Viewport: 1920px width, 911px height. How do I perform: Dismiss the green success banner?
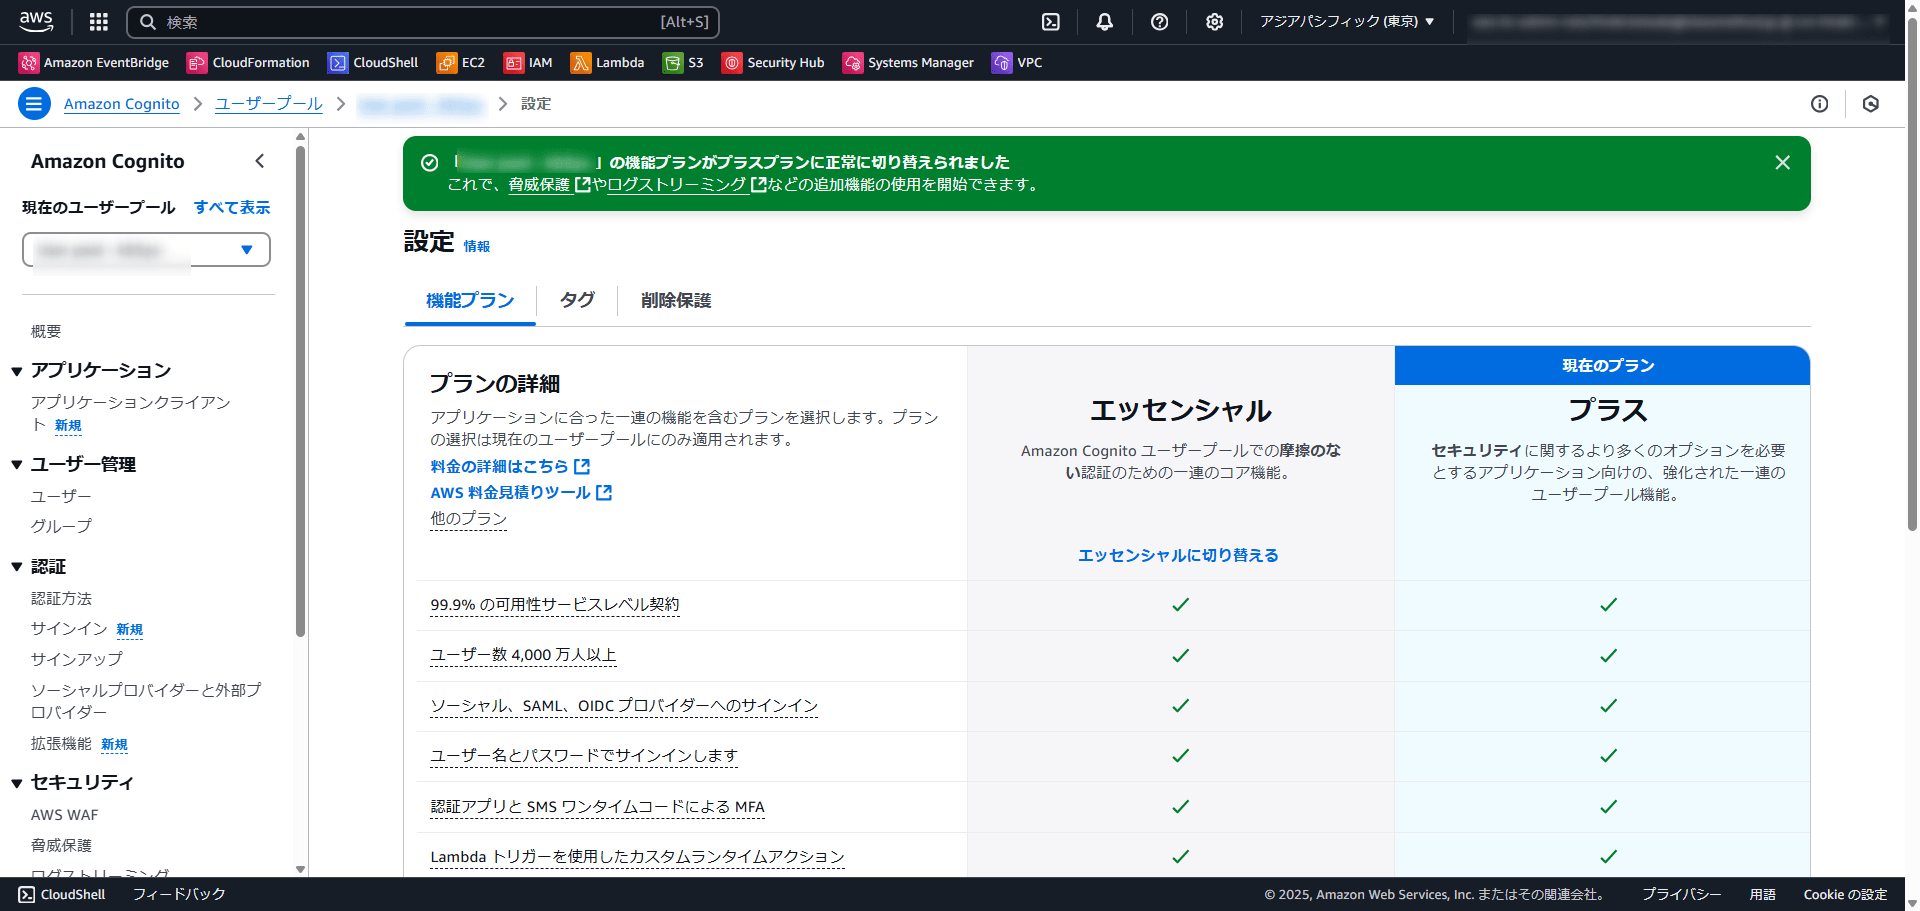1782,162
